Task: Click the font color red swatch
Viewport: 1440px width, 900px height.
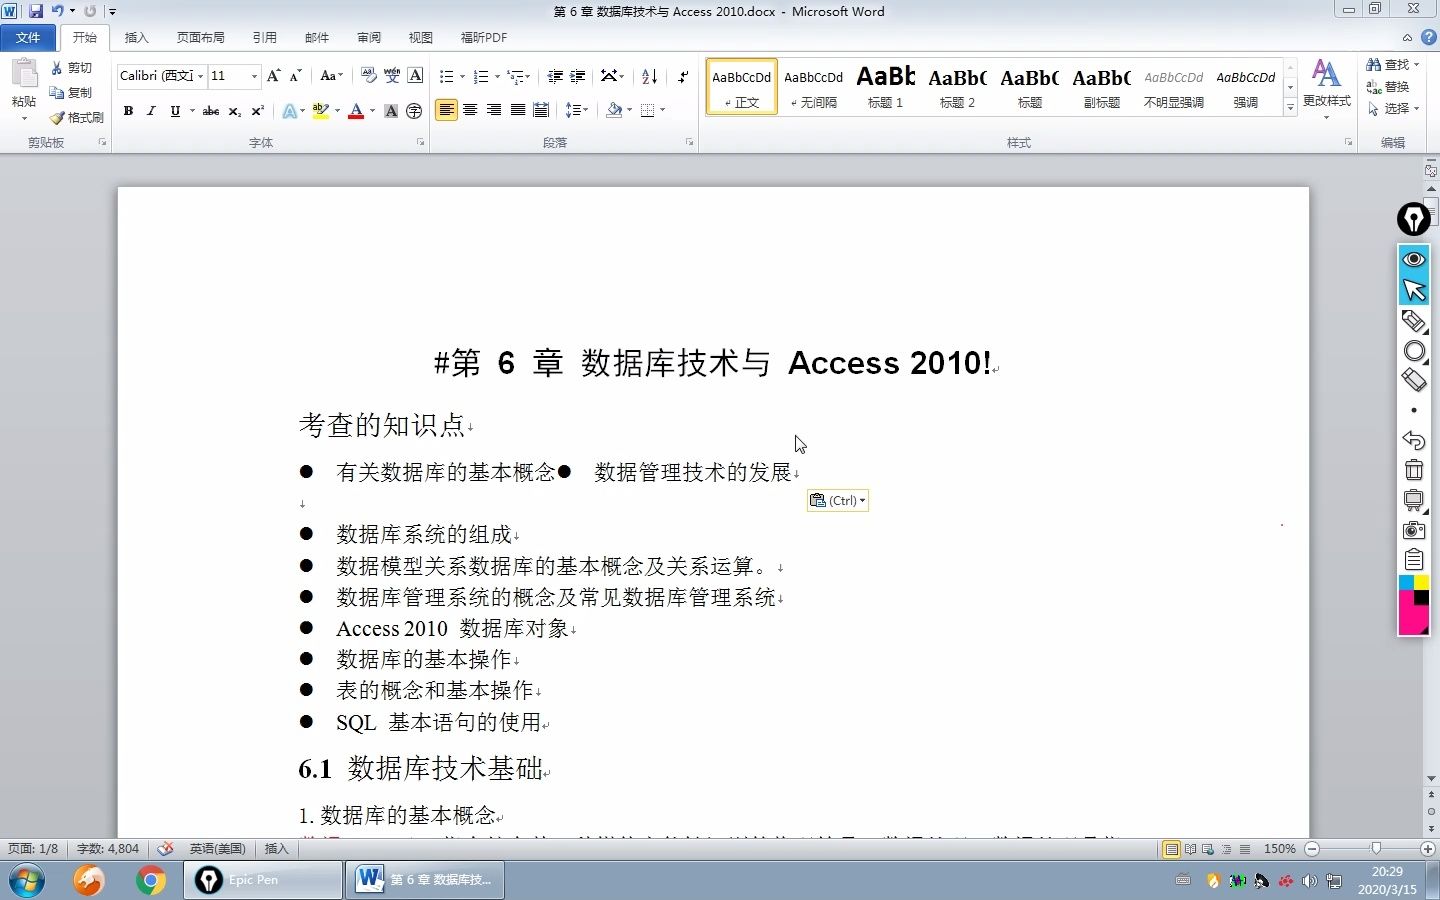Action: pos(355,111)
